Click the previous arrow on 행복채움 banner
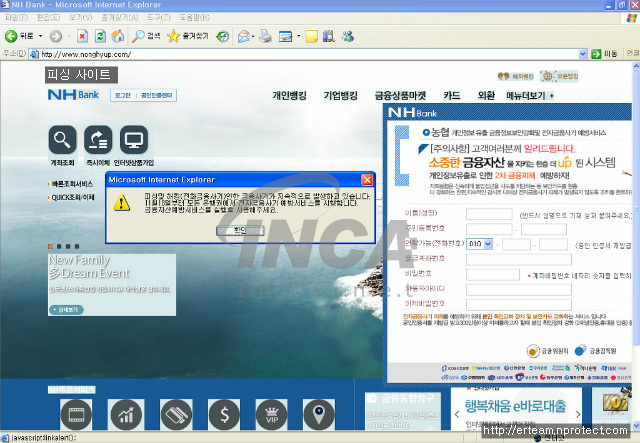Viewport: 640px width, 443px height. pyautogui.click(x=457, y=414)
